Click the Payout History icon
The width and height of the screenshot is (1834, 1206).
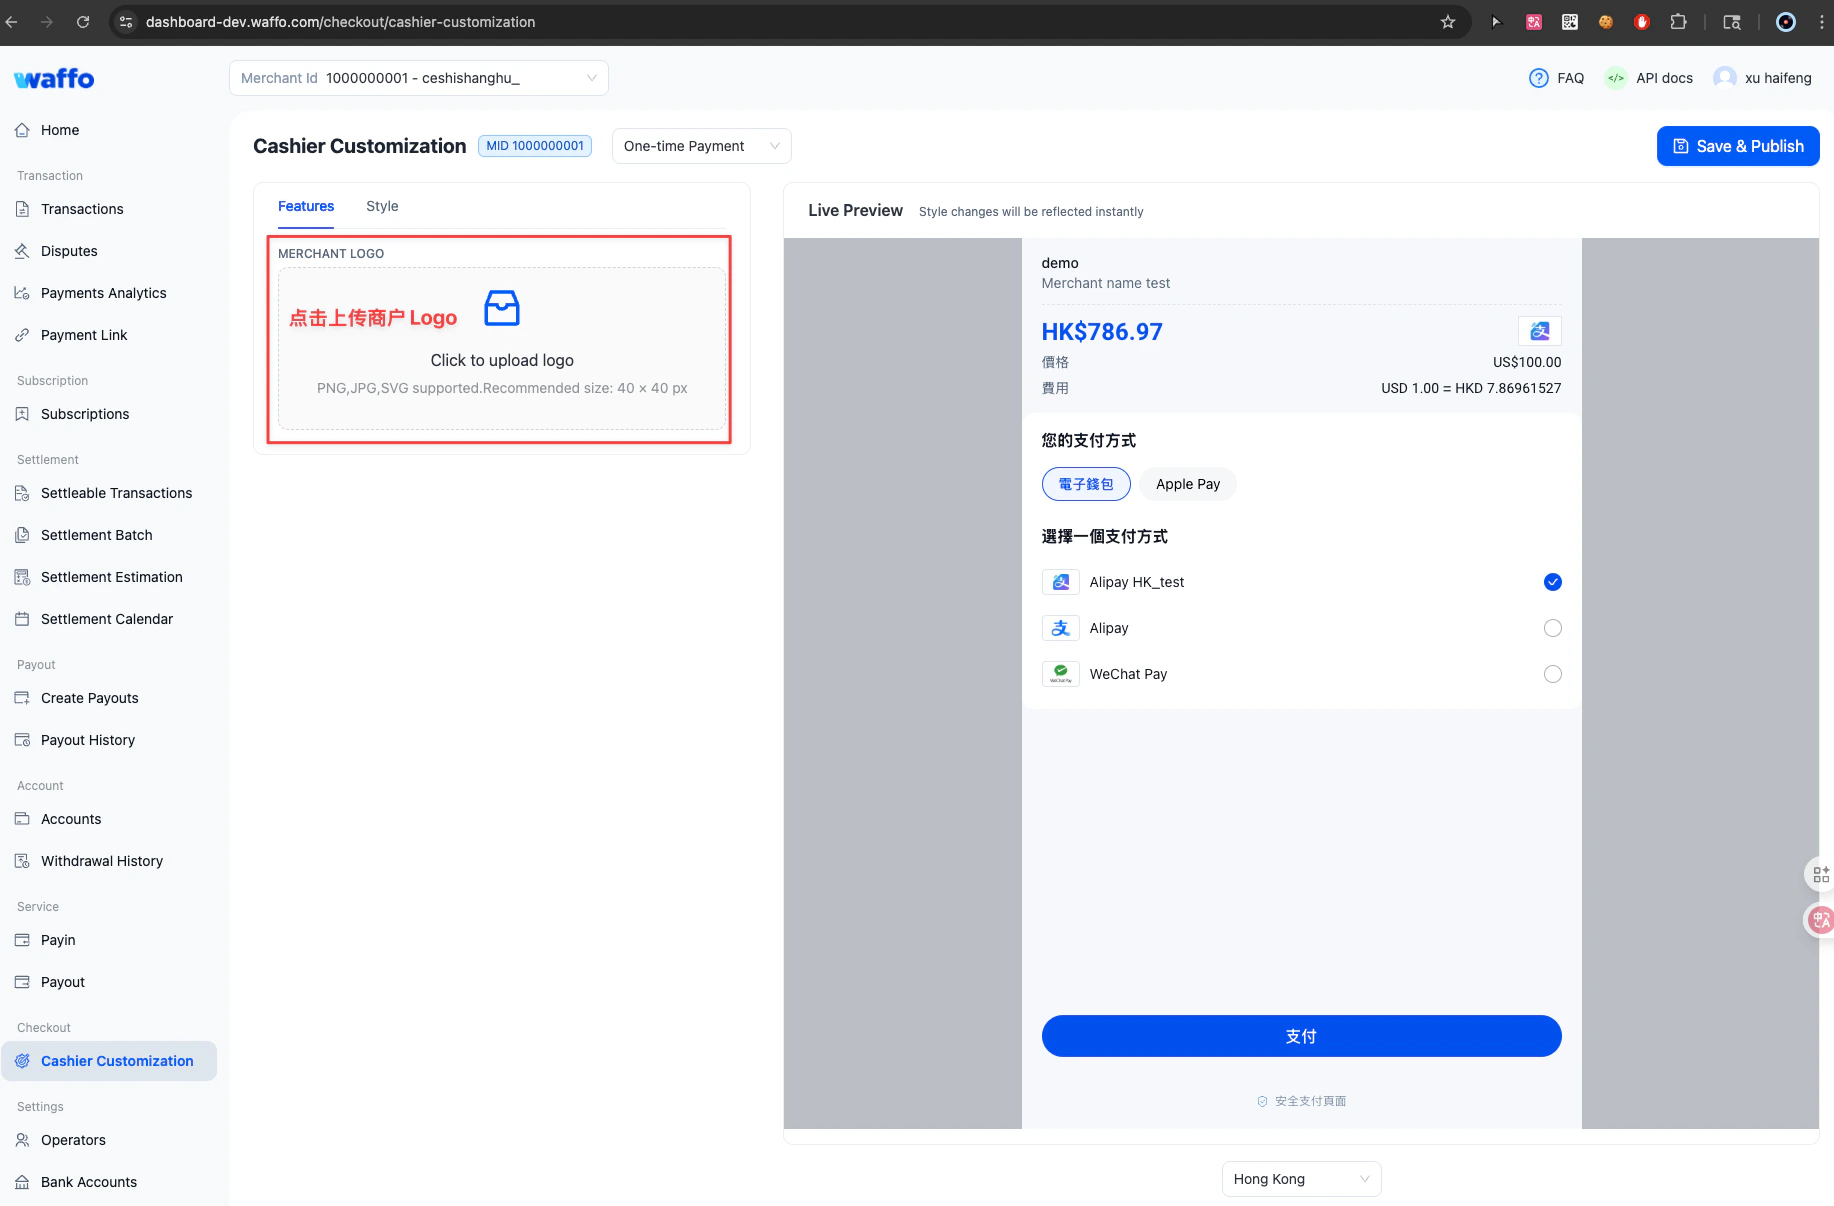(x=22, y=740)
